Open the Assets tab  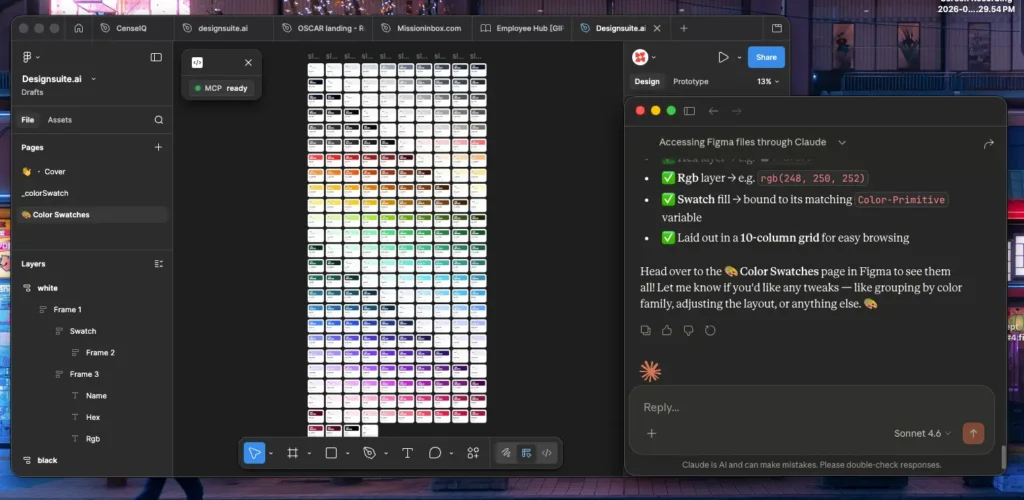point(60,120)
